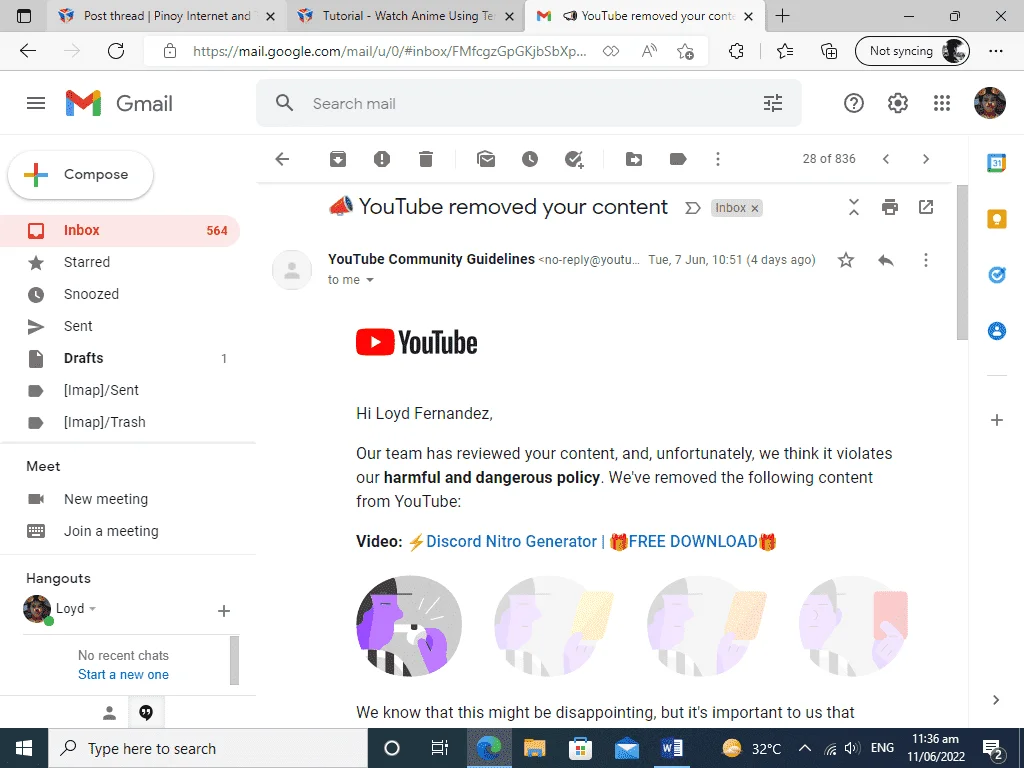Open File Explorer from the taskbar
Image resolution: width=1024 pixels, height=768 pixels.
534,748
